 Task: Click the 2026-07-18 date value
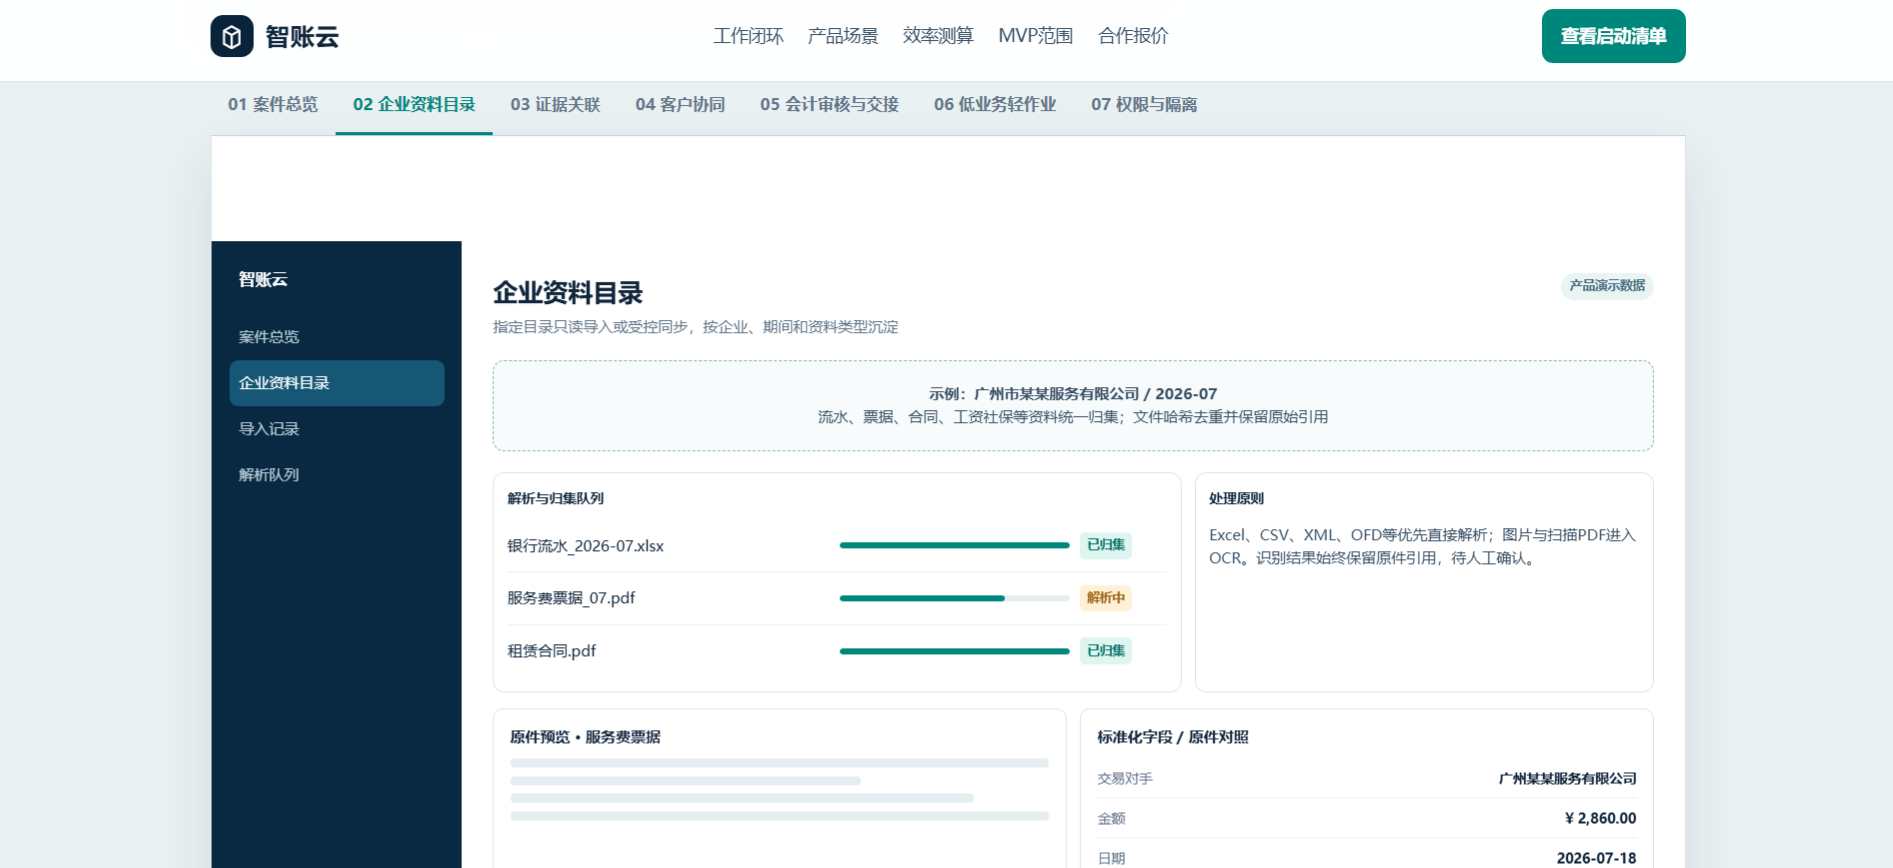(x=1596, y=858)
